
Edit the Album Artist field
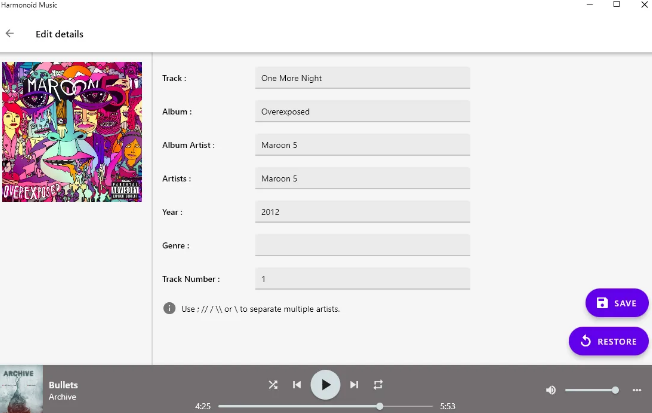(362, 145)
